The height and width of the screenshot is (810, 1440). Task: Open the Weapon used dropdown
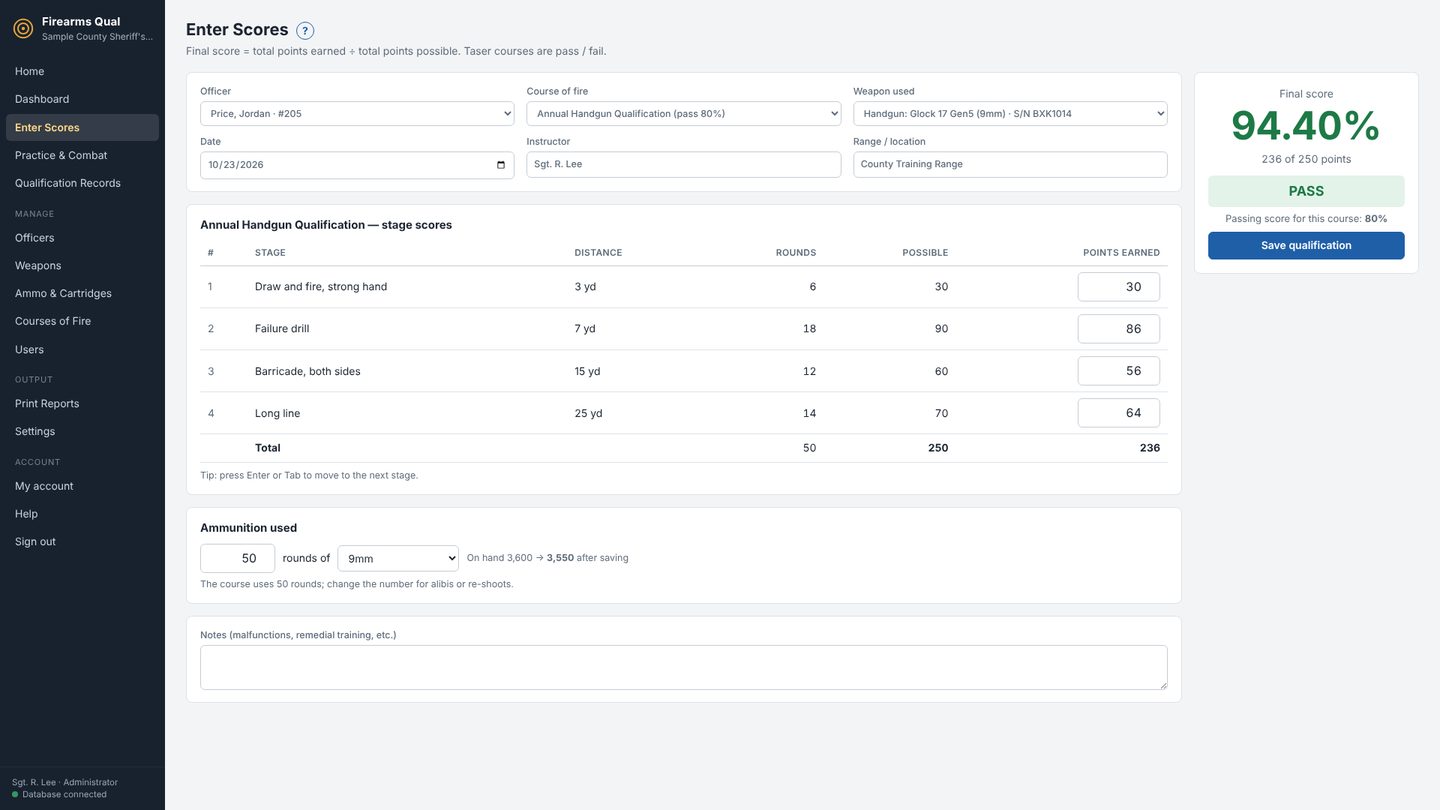[1010, 114]
